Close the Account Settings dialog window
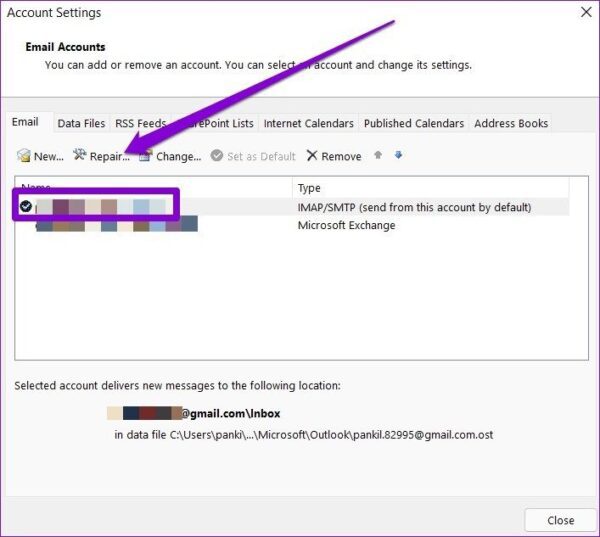Screen dimensions: 600x537 [x=586, y=12]
